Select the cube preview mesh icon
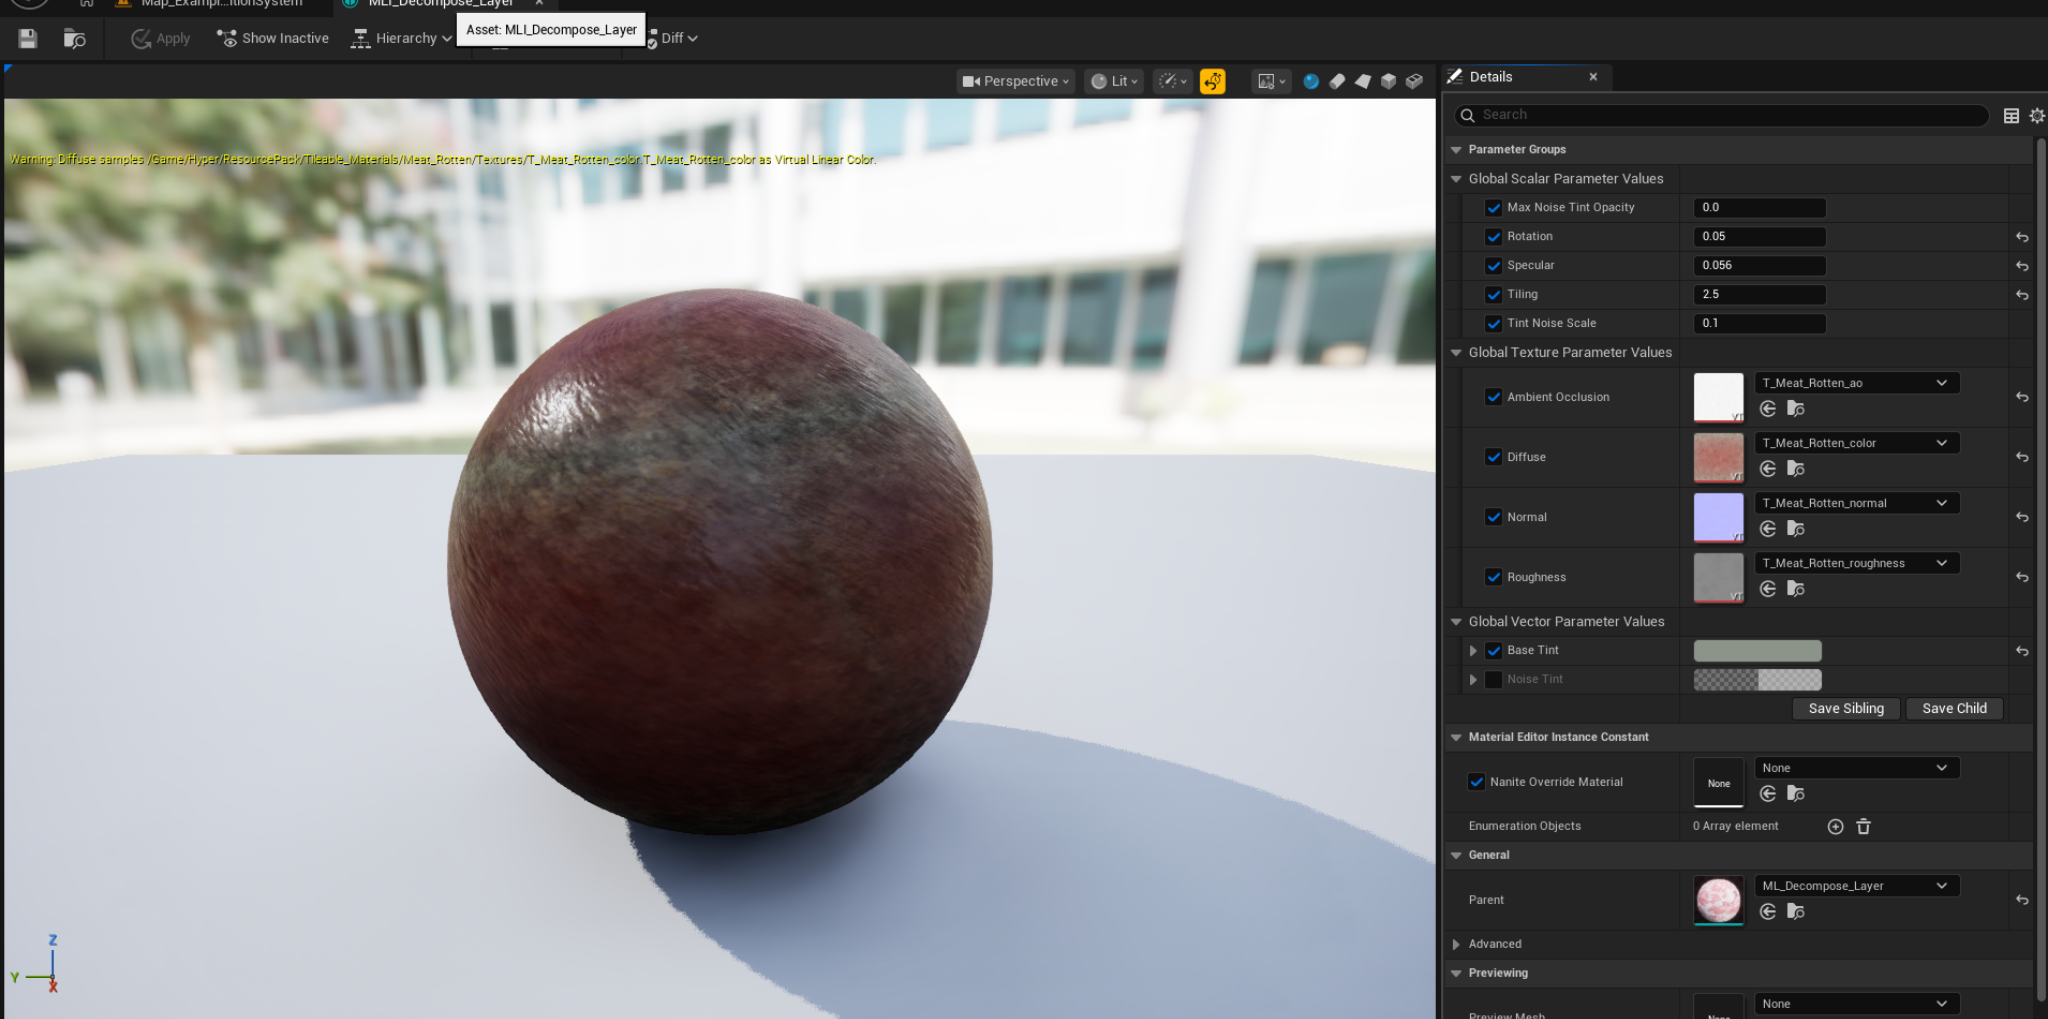Image resolution: width=2048 pixels, height=1019 pixels. click(x=1388, y=81)
